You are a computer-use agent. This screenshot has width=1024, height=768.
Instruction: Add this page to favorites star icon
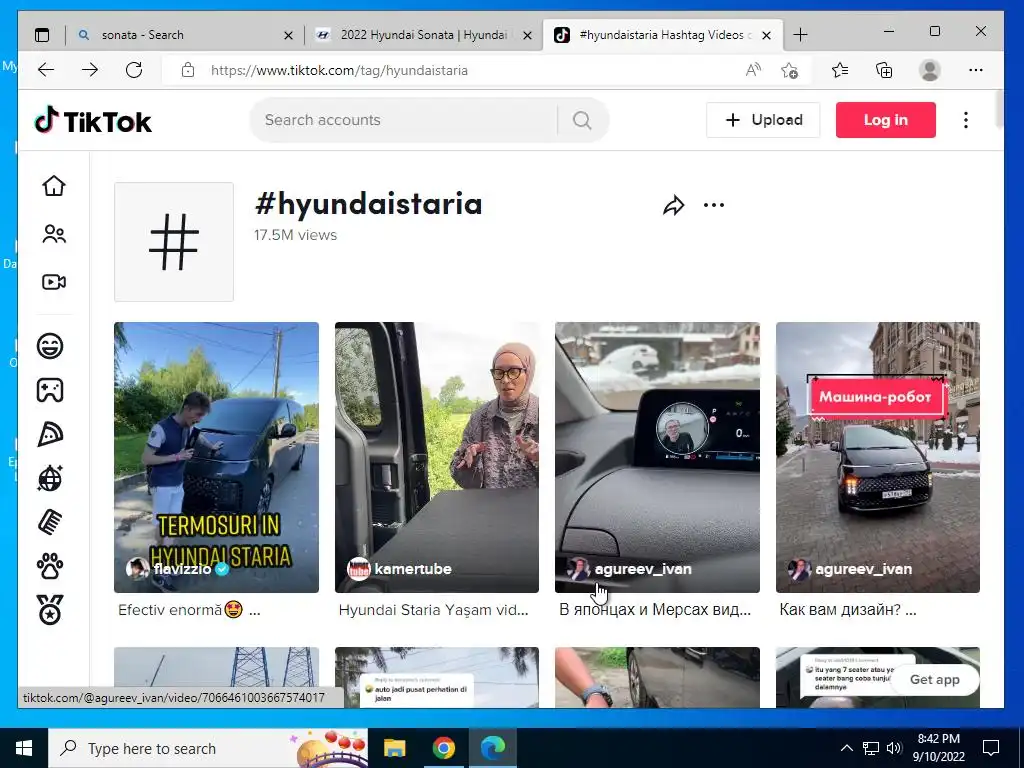point(790,70)
